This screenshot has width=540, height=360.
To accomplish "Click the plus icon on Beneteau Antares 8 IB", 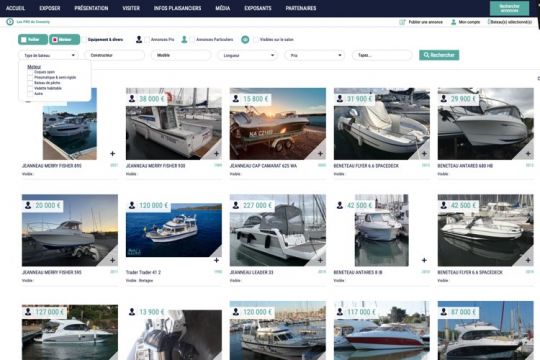I will pos(424,260).
